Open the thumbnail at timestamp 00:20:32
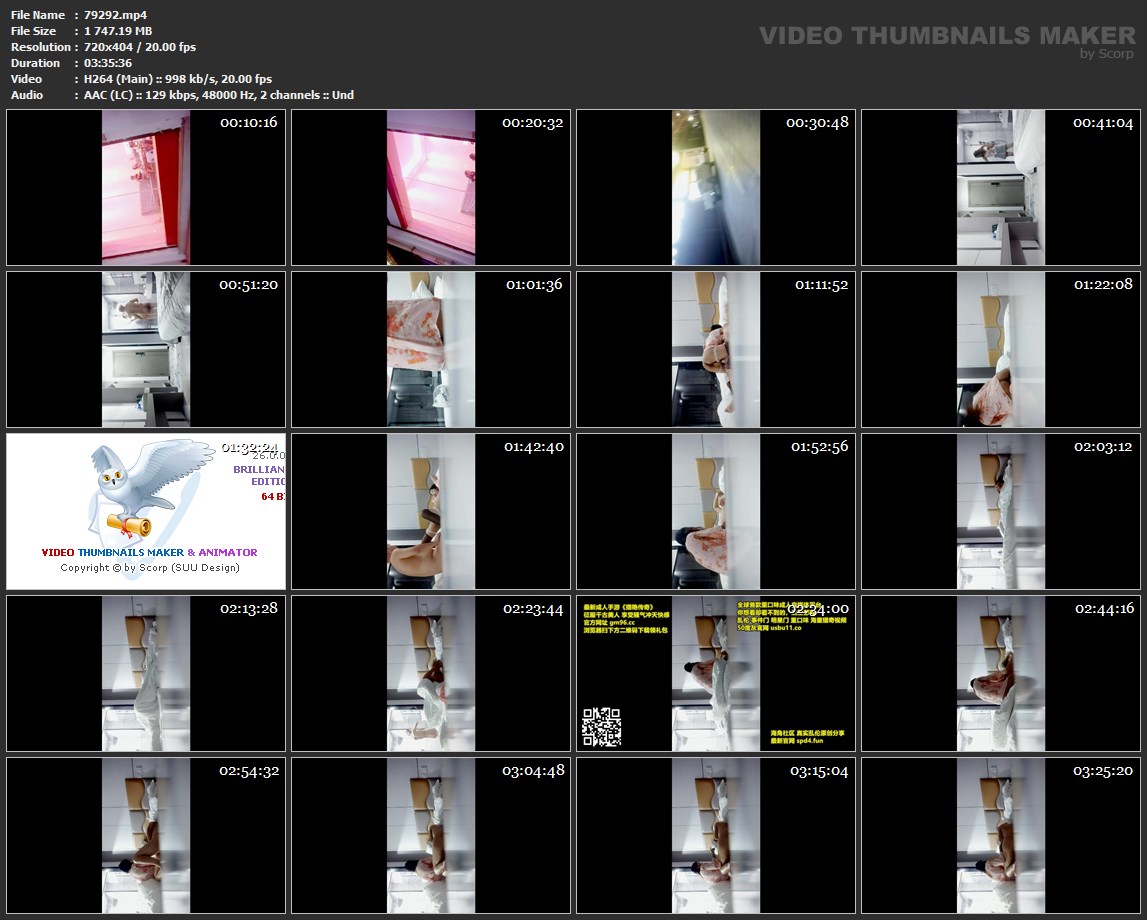The width and height of the screenshot is (1147, 920). 431,187
